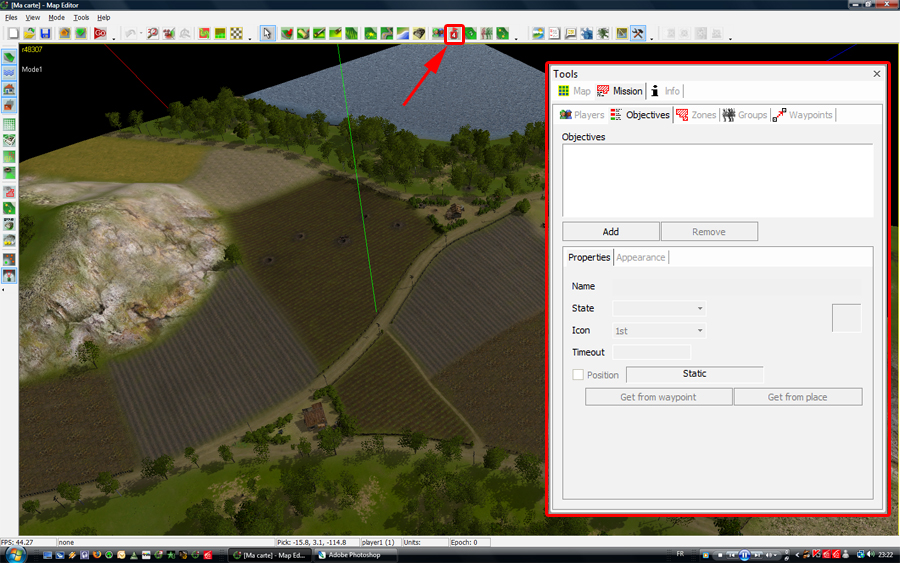900x563 pixels.
Task: Select the road path terrain tool icon
Action: (x=386, y=33)
